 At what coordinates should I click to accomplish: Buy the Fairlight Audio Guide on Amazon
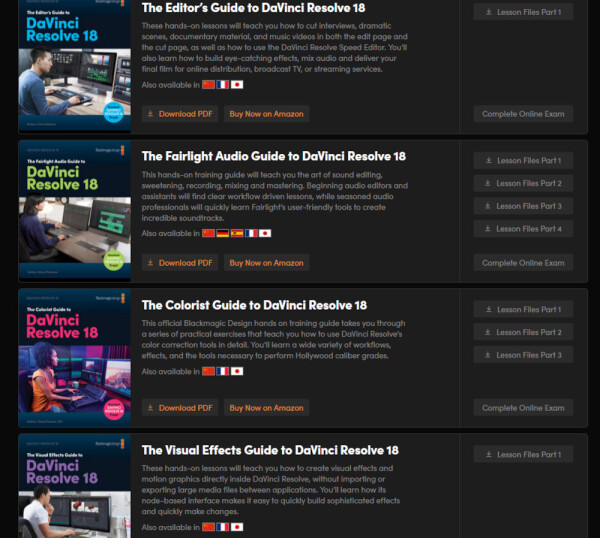click(266, 262)
